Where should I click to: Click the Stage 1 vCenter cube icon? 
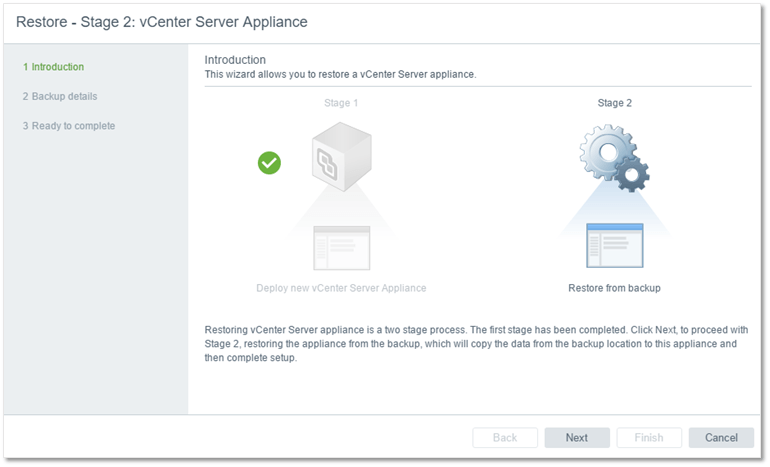(x=342, y=157)
